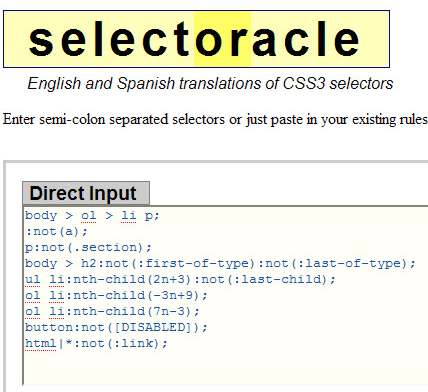Click the underlined 'html' word in the last line

tap(41, 343)
